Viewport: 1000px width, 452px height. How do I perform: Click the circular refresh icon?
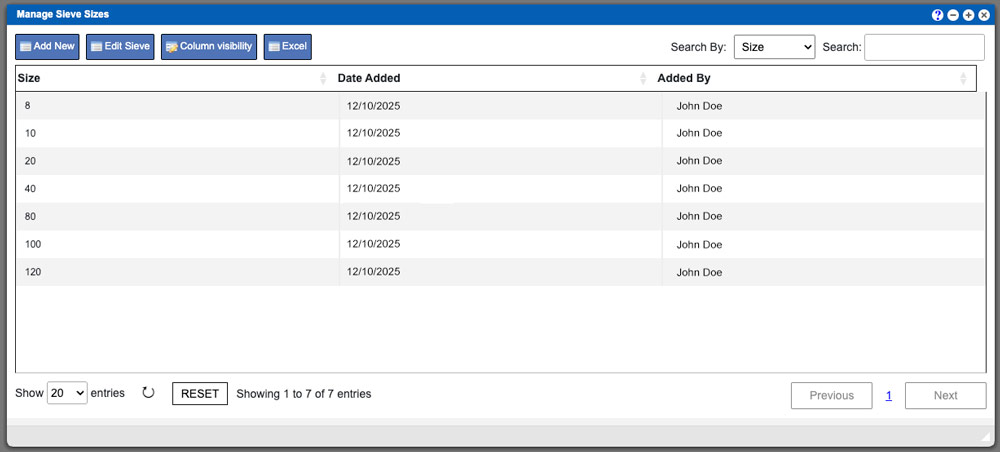point(148,393)
